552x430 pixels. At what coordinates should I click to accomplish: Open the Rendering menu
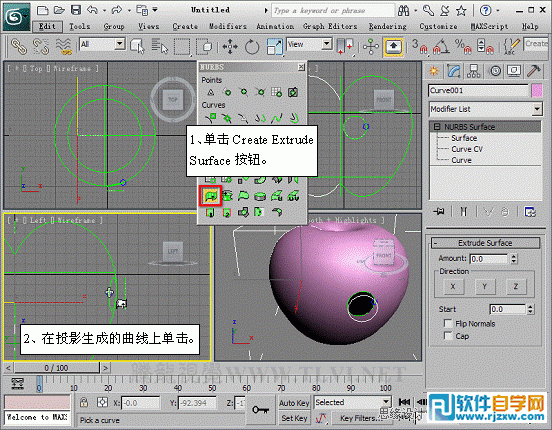point(388,26)
